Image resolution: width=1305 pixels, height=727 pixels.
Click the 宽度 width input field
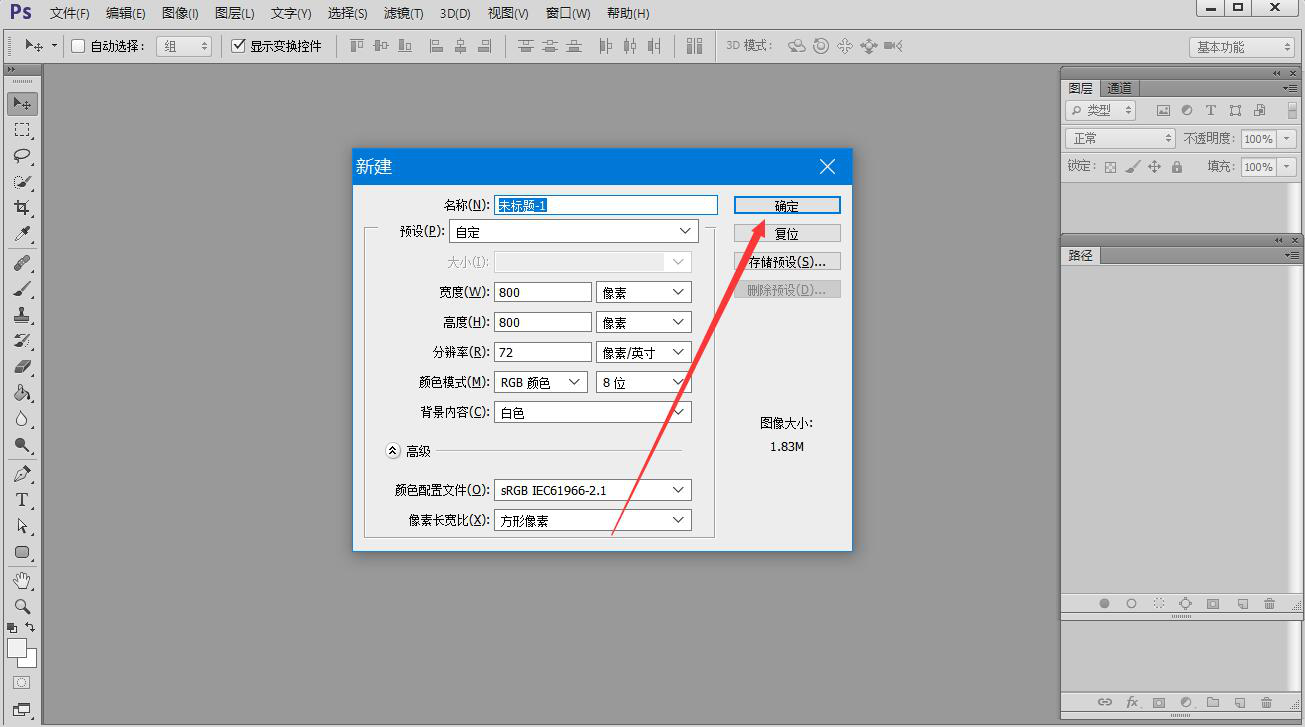coord(542,292)
